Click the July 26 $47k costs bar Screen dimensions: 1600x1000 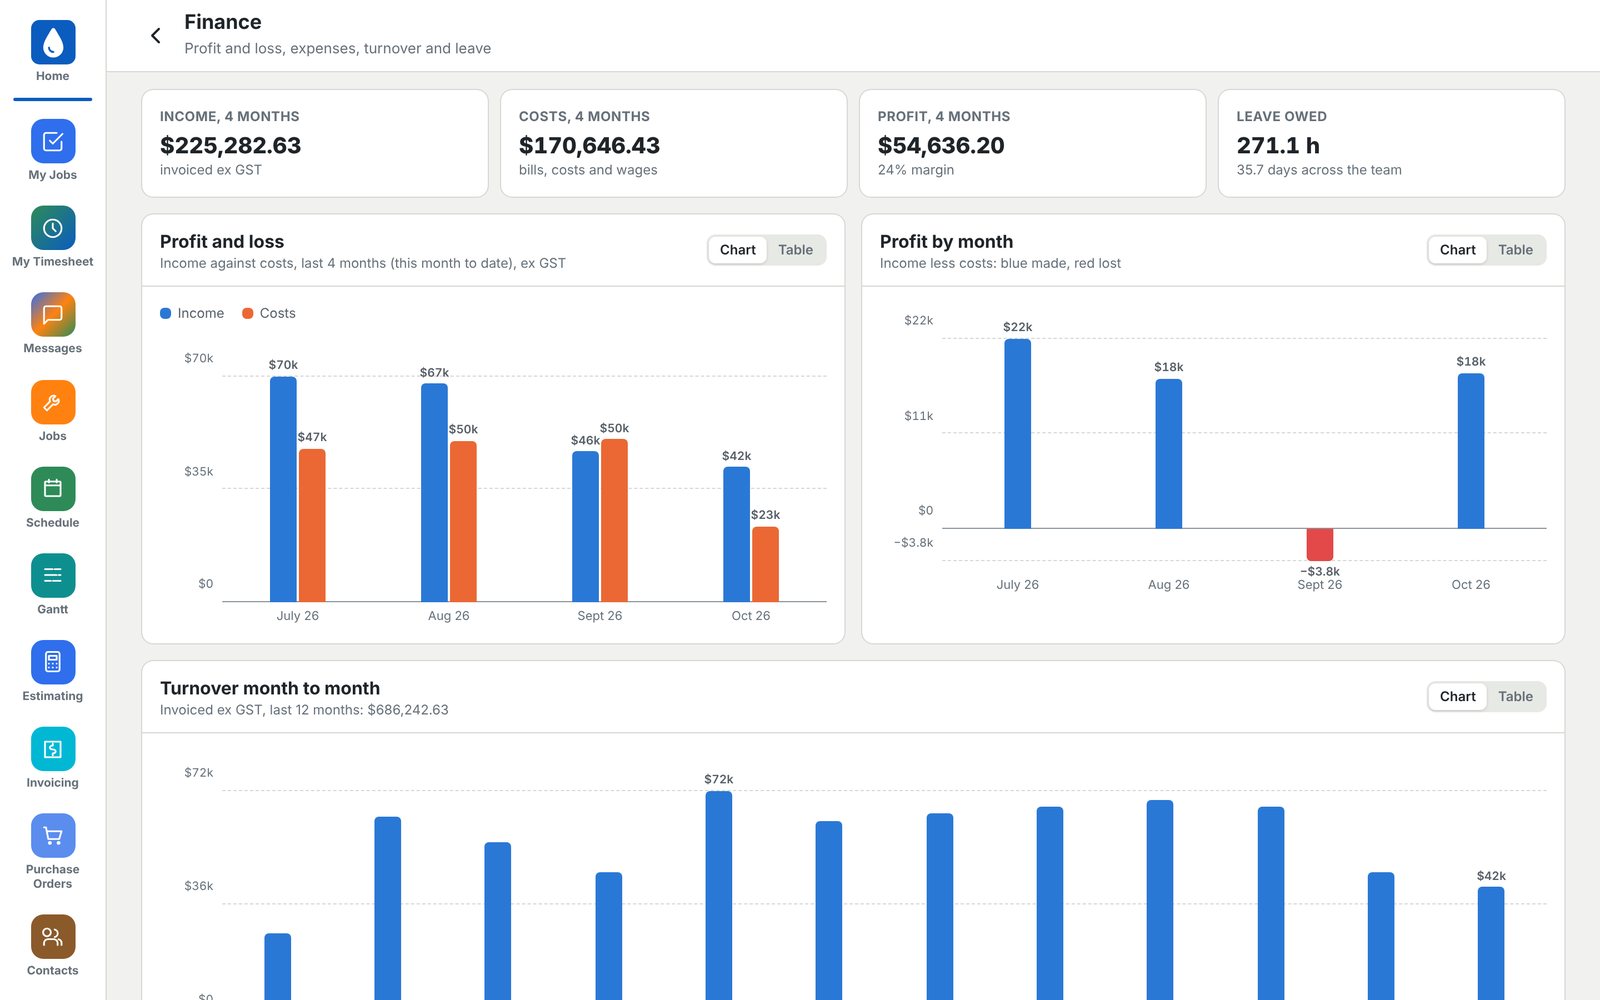click(312, 525)
